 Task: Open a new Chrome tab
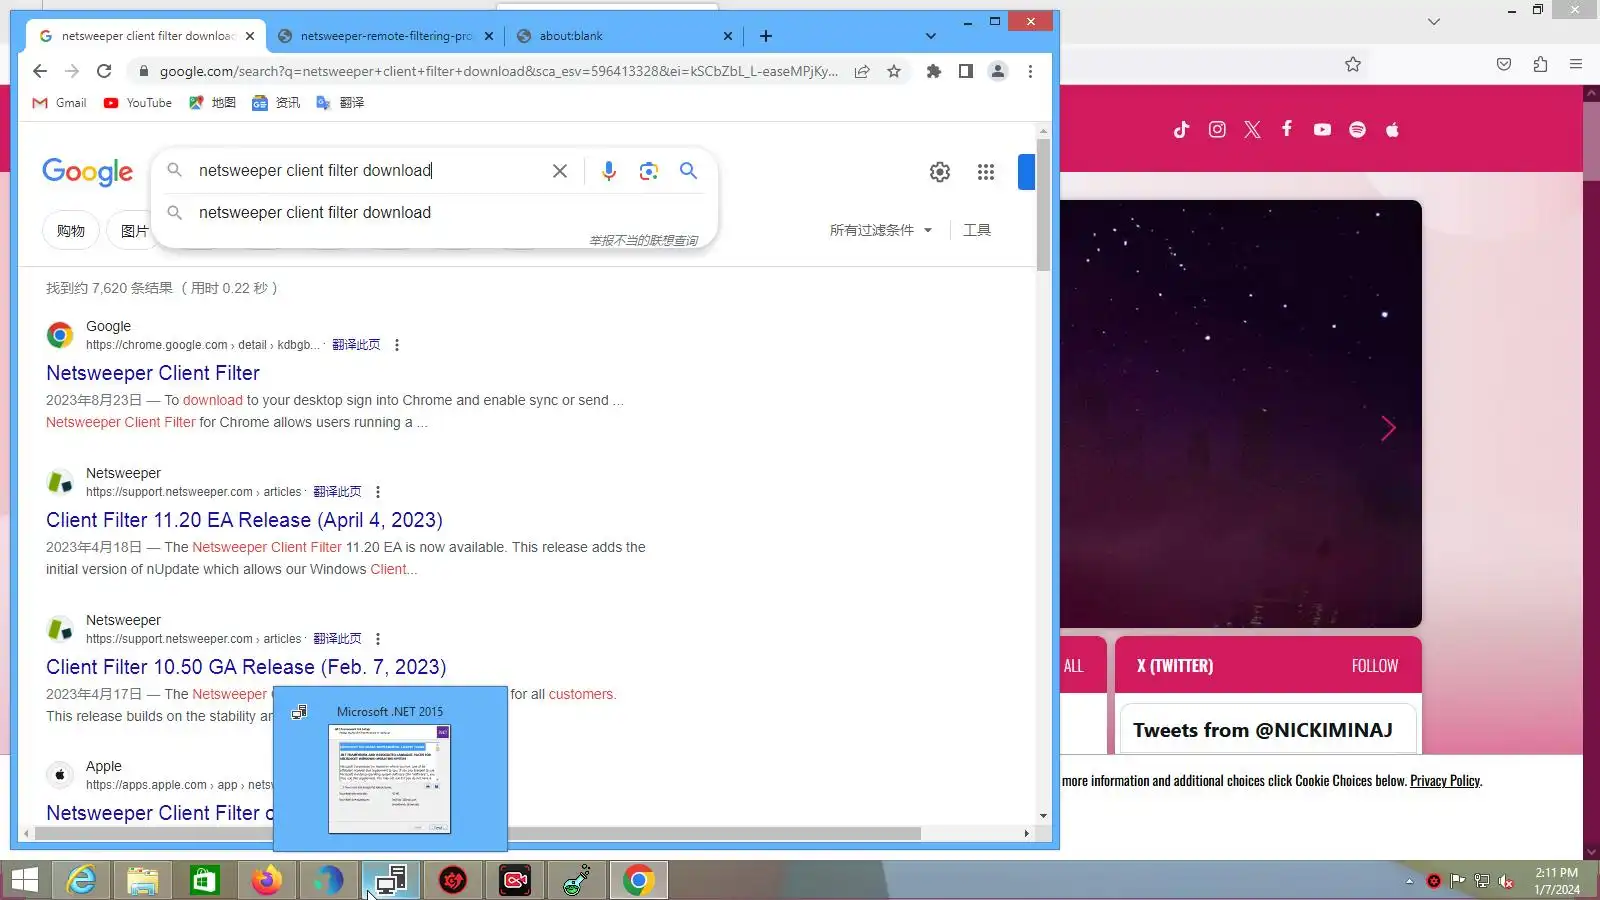point(766,36)
